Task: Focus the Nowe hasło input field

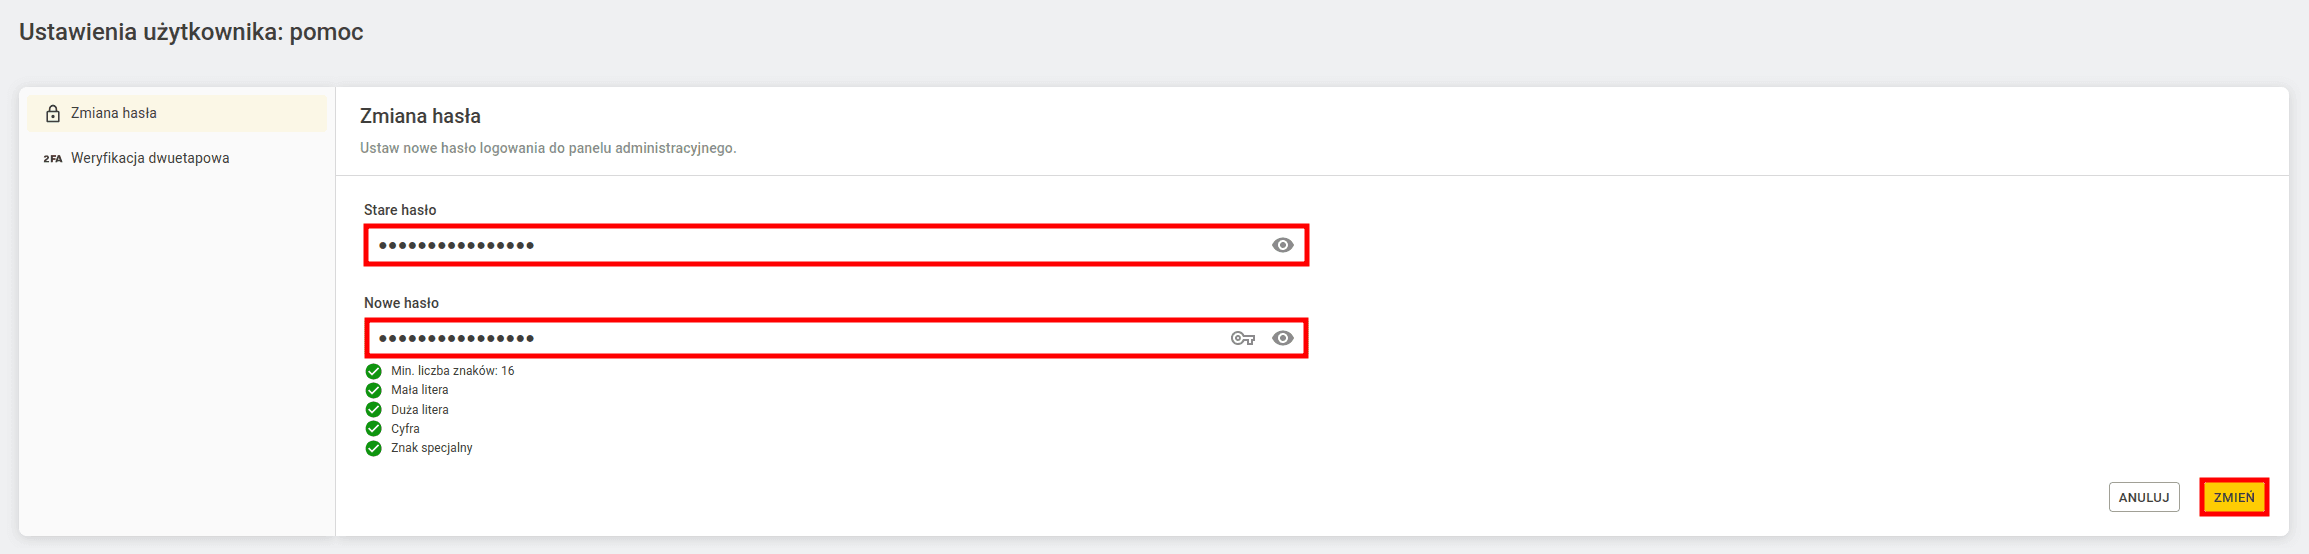Action: coord(836,338)
